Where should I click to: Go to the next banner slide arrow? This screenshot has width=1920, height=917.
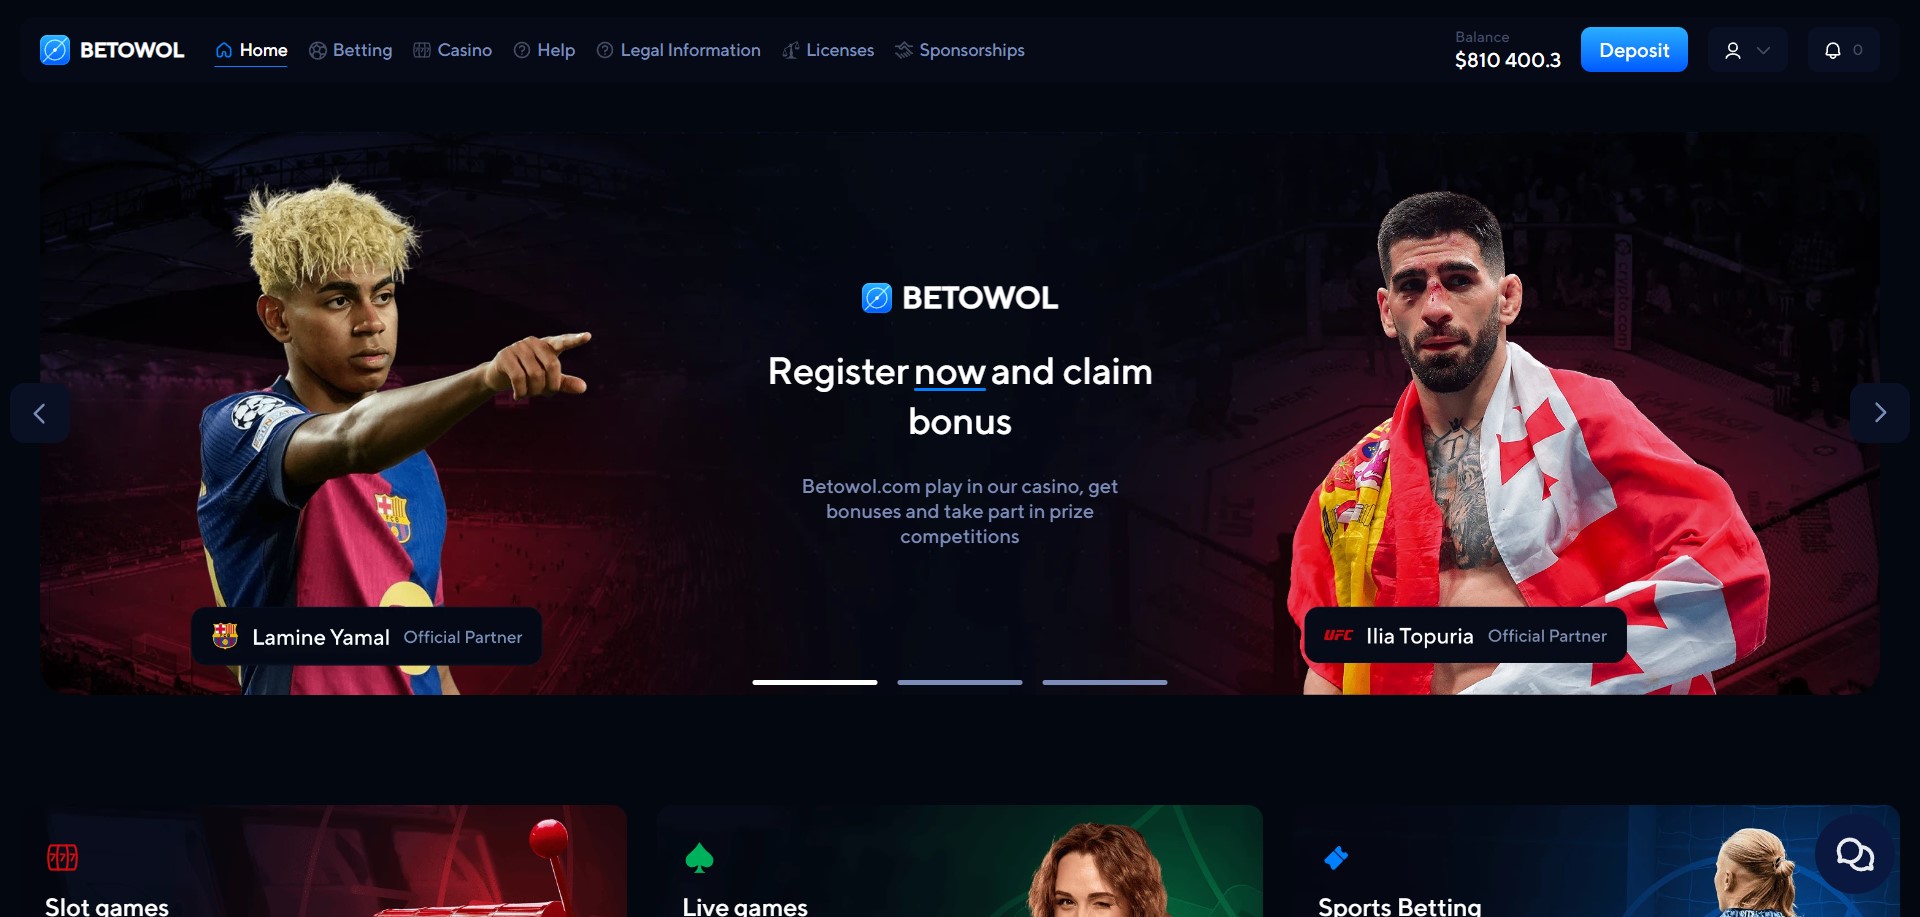pos(1880,413)
